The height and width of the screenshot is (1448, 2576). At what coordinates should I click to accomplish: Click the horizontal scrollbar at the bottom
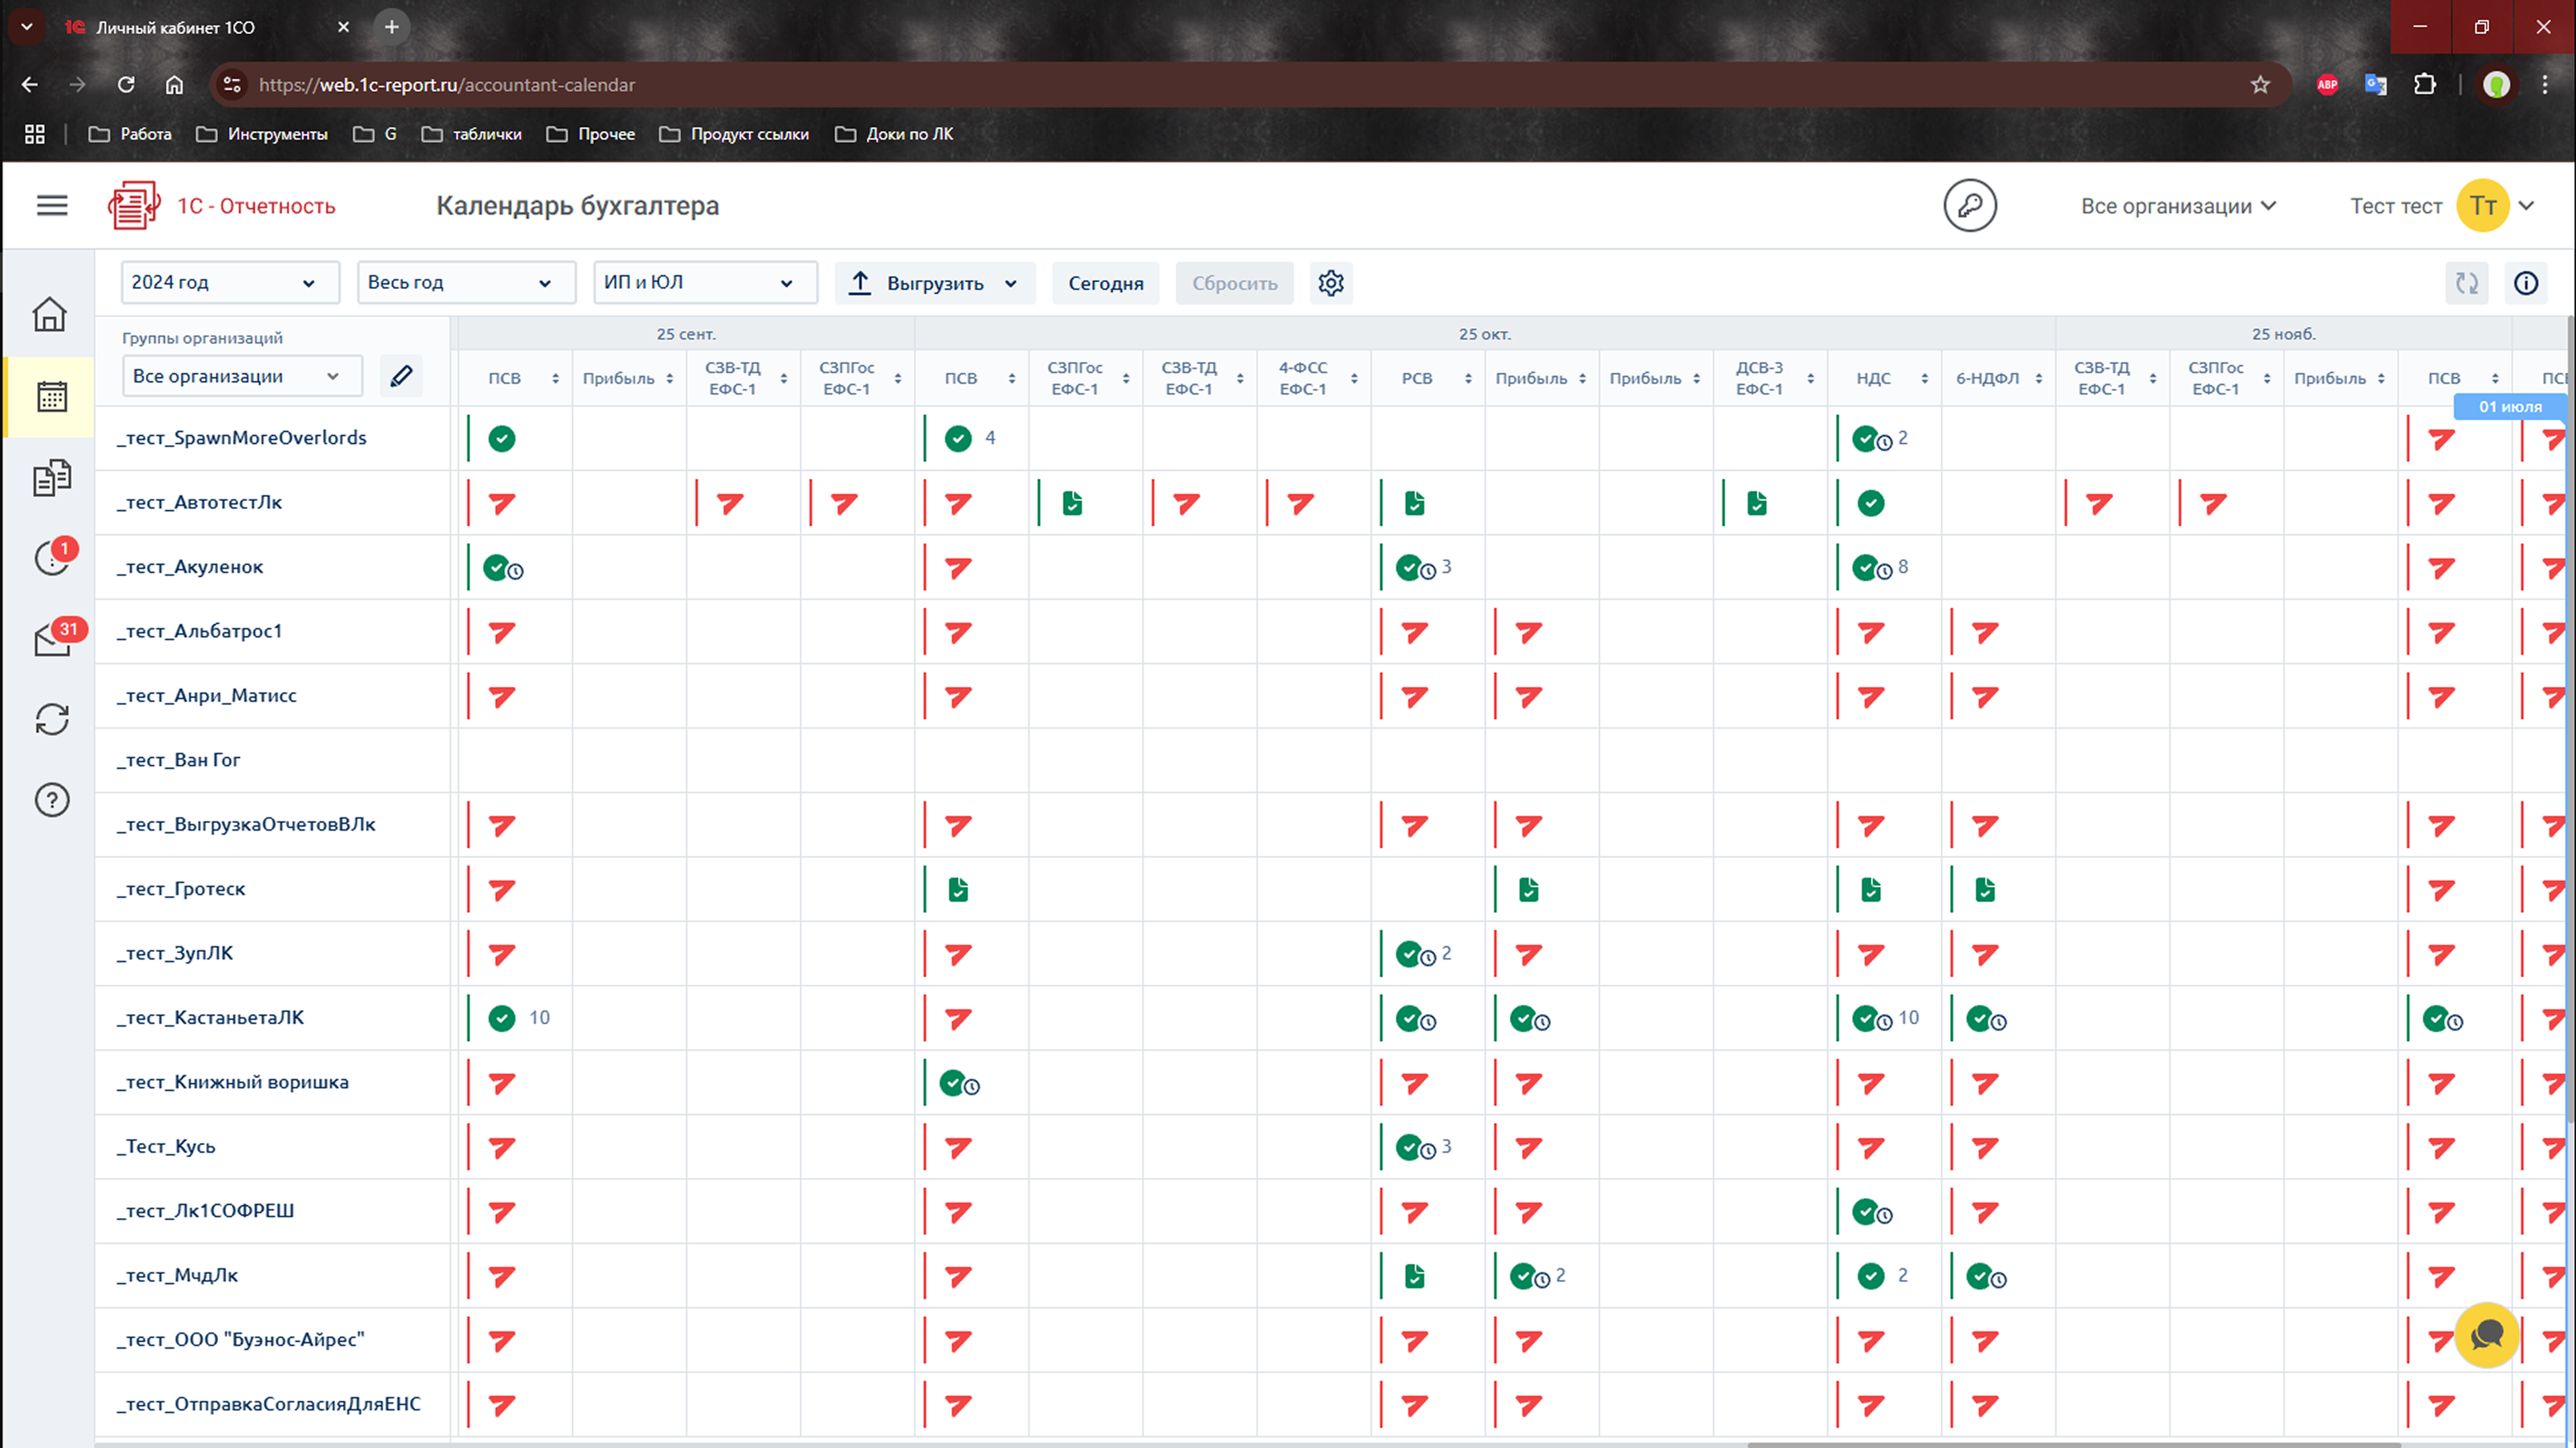tap(2074, 1444)
